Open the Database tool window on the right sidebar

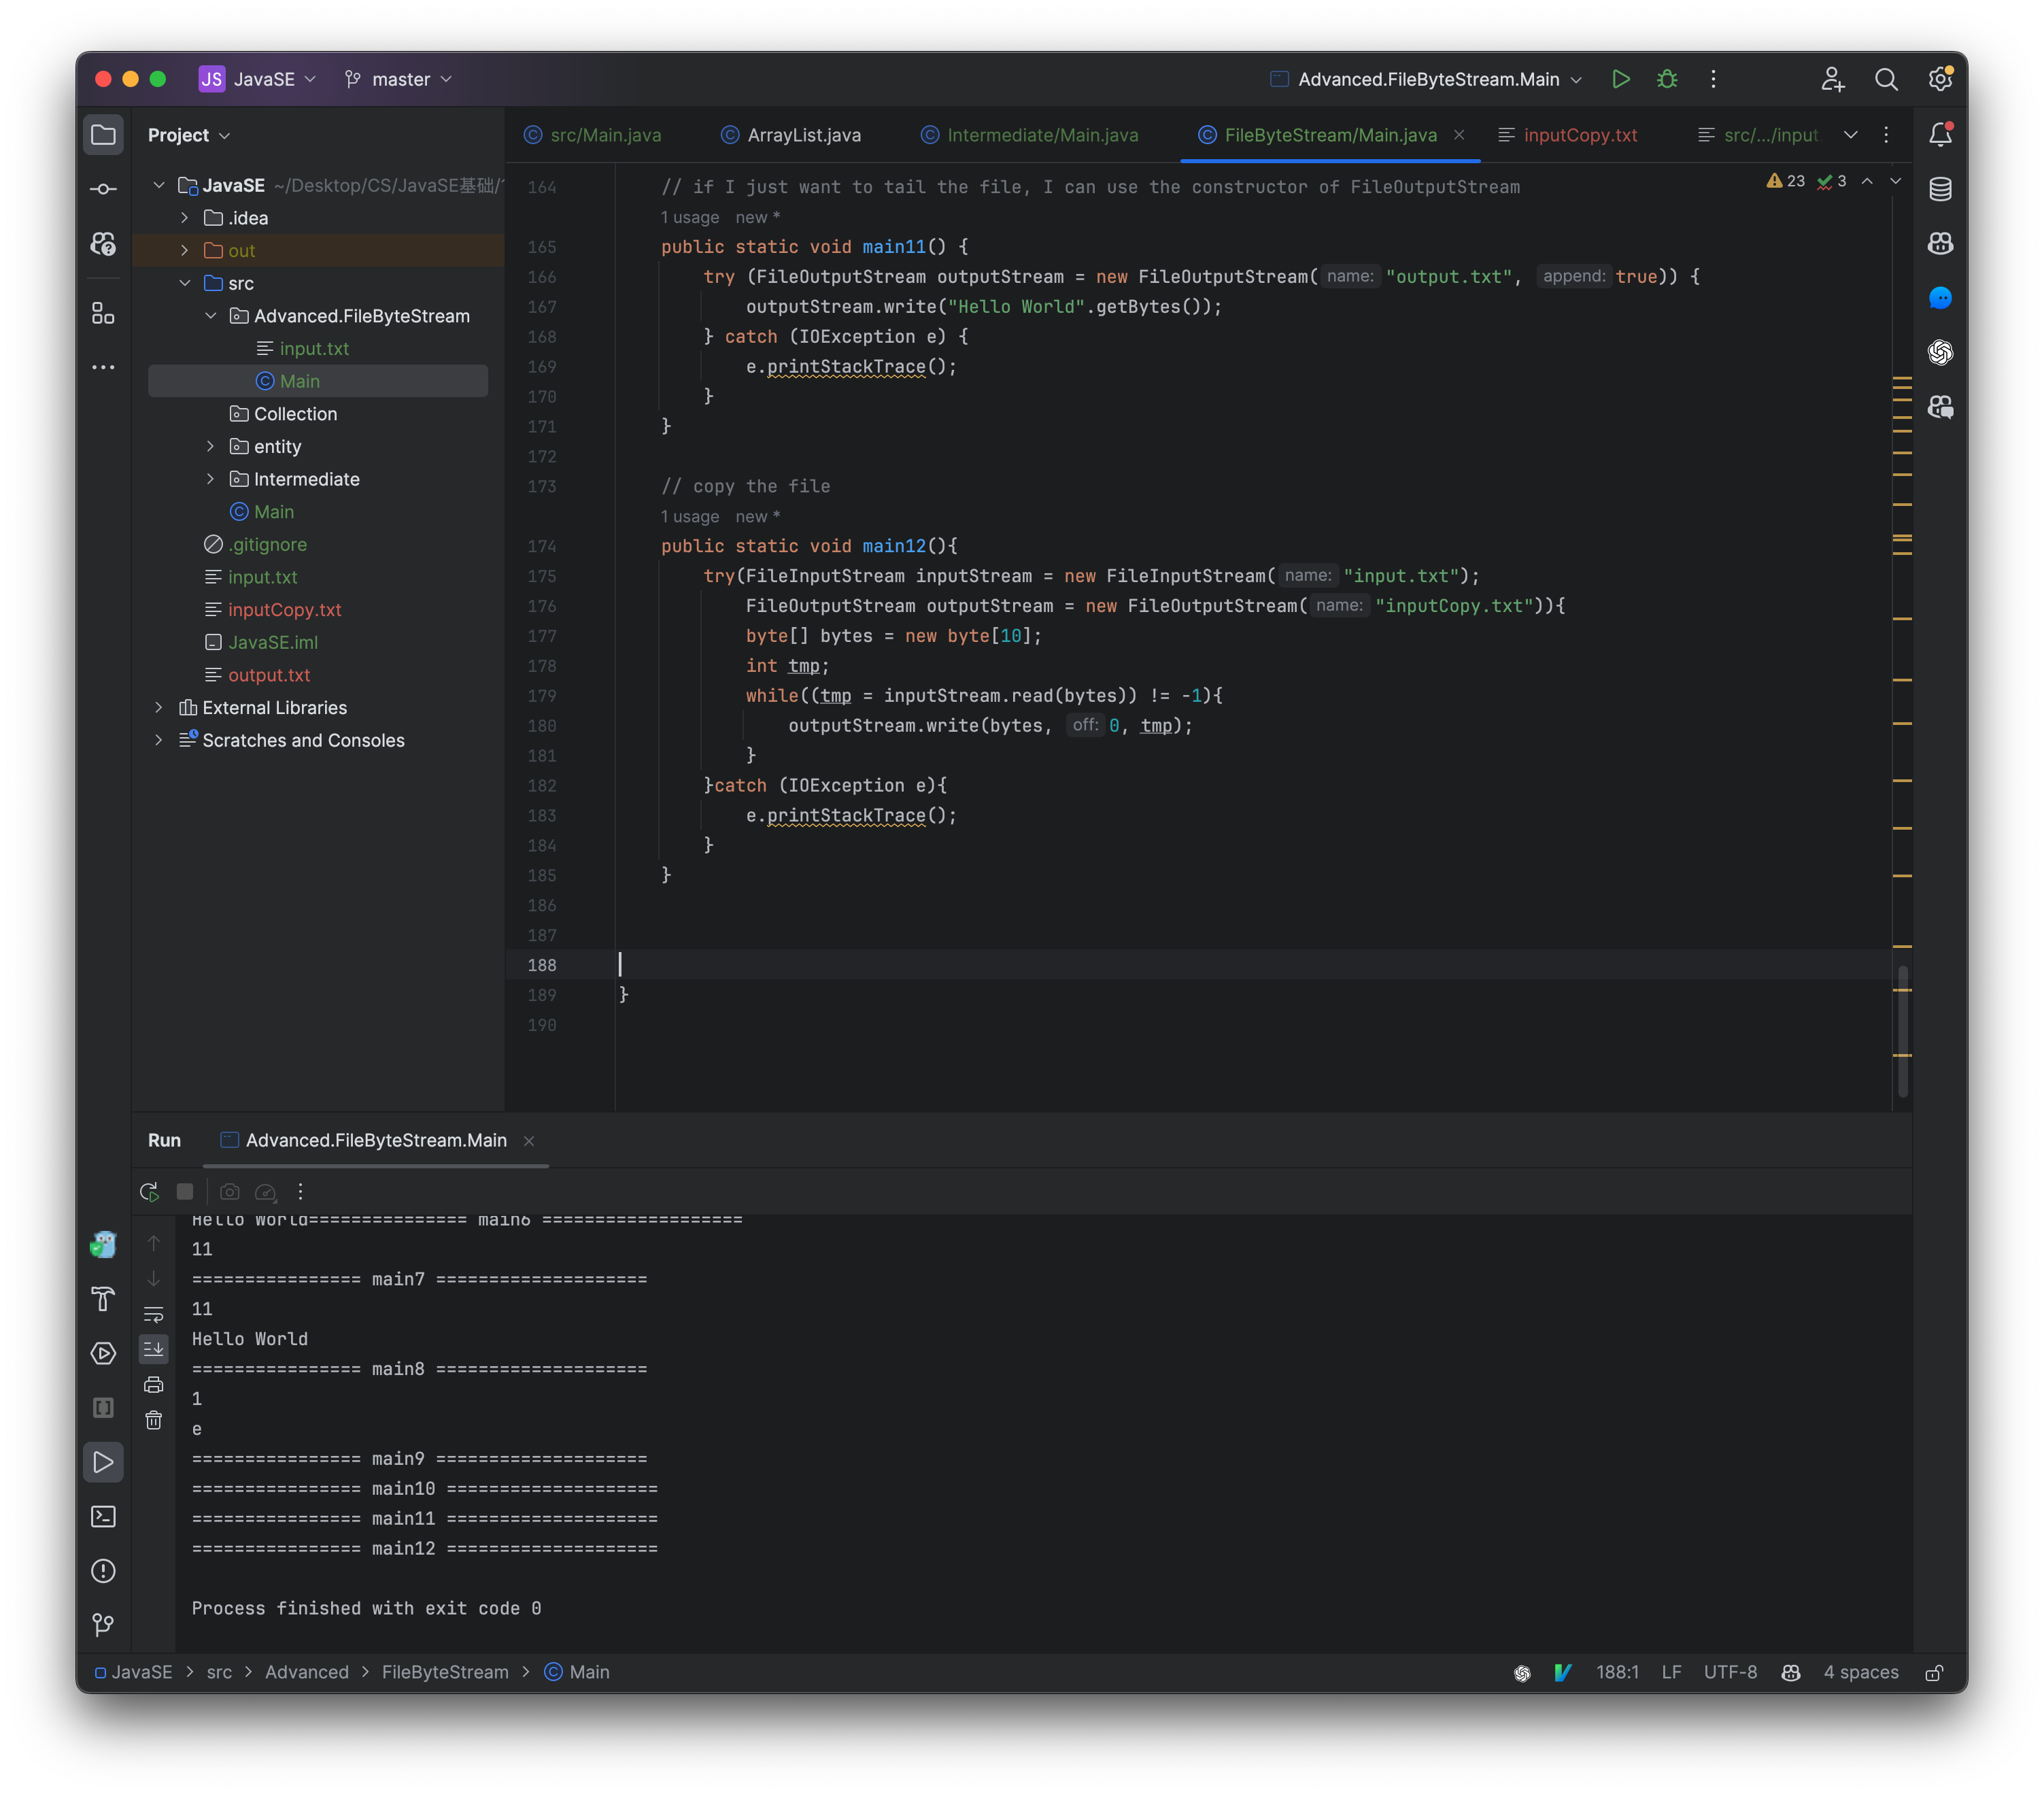[1941, 188]
